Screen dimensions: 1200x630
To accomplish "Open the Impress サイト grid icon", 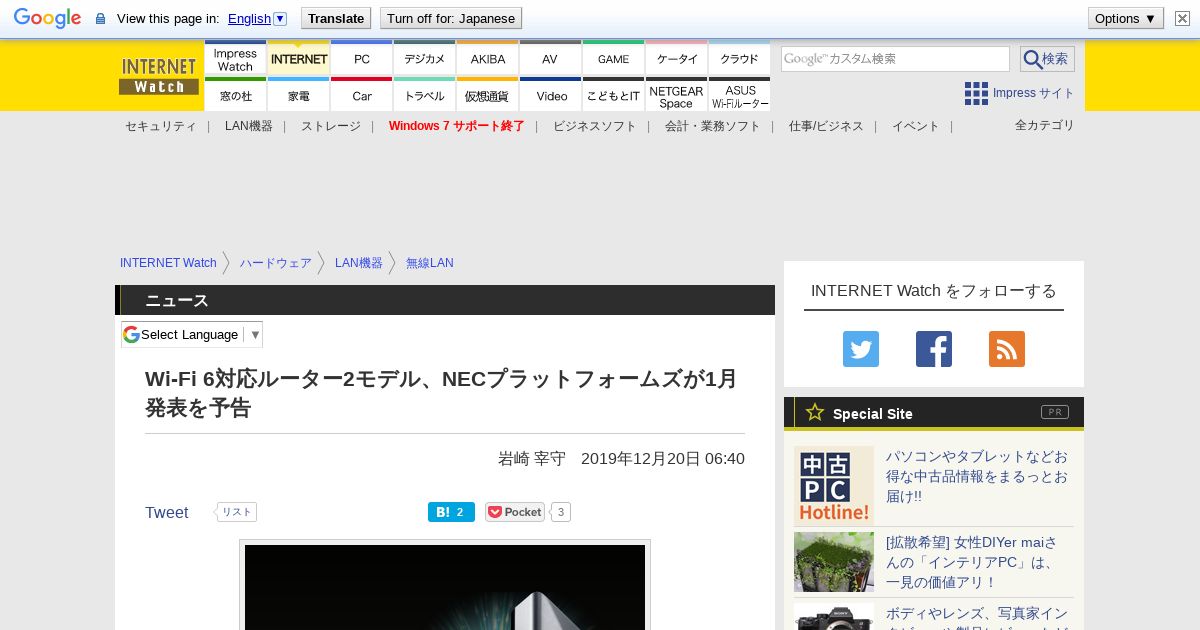I will (x=976, y=93).
